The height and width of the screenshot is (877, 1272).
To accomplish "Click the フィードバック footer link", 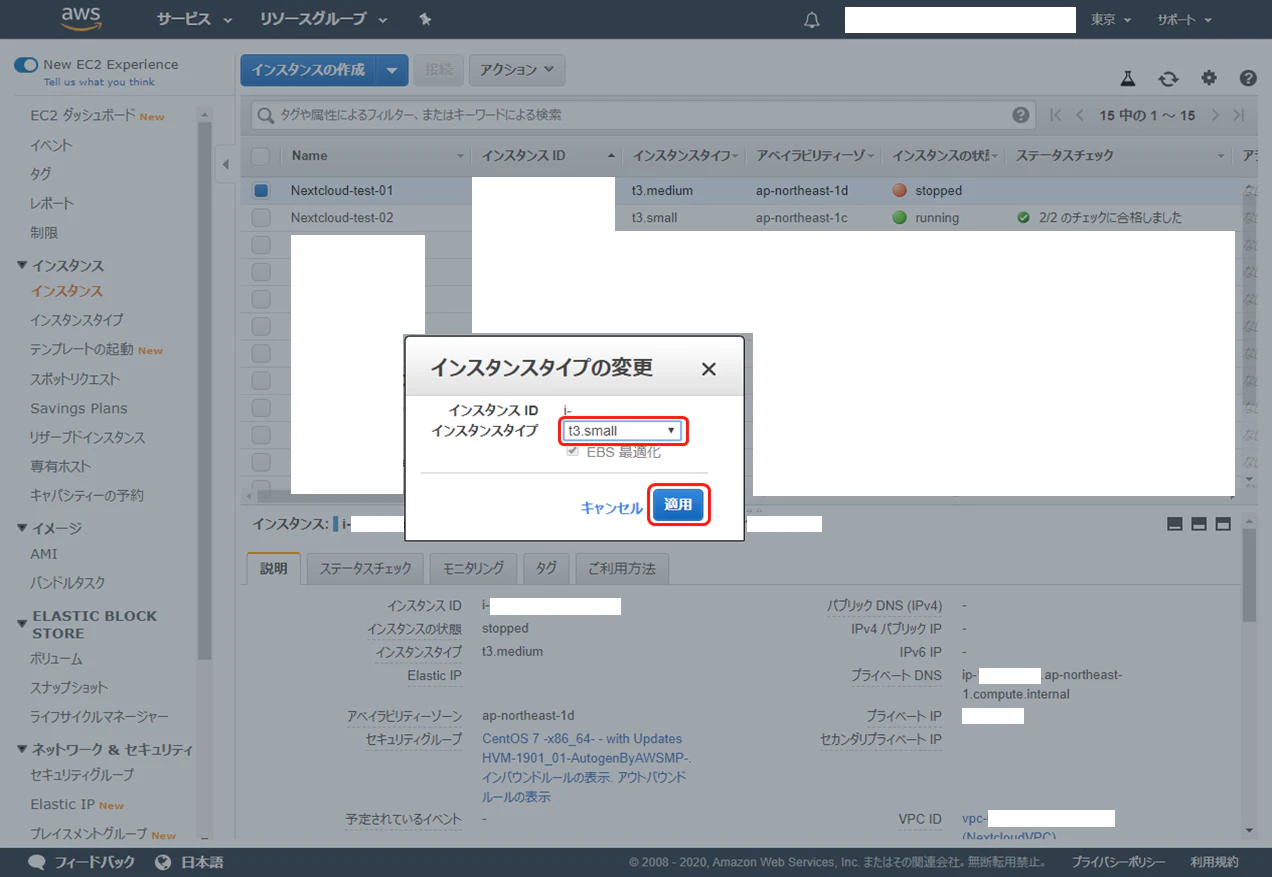I will click(x=94, y=862).
